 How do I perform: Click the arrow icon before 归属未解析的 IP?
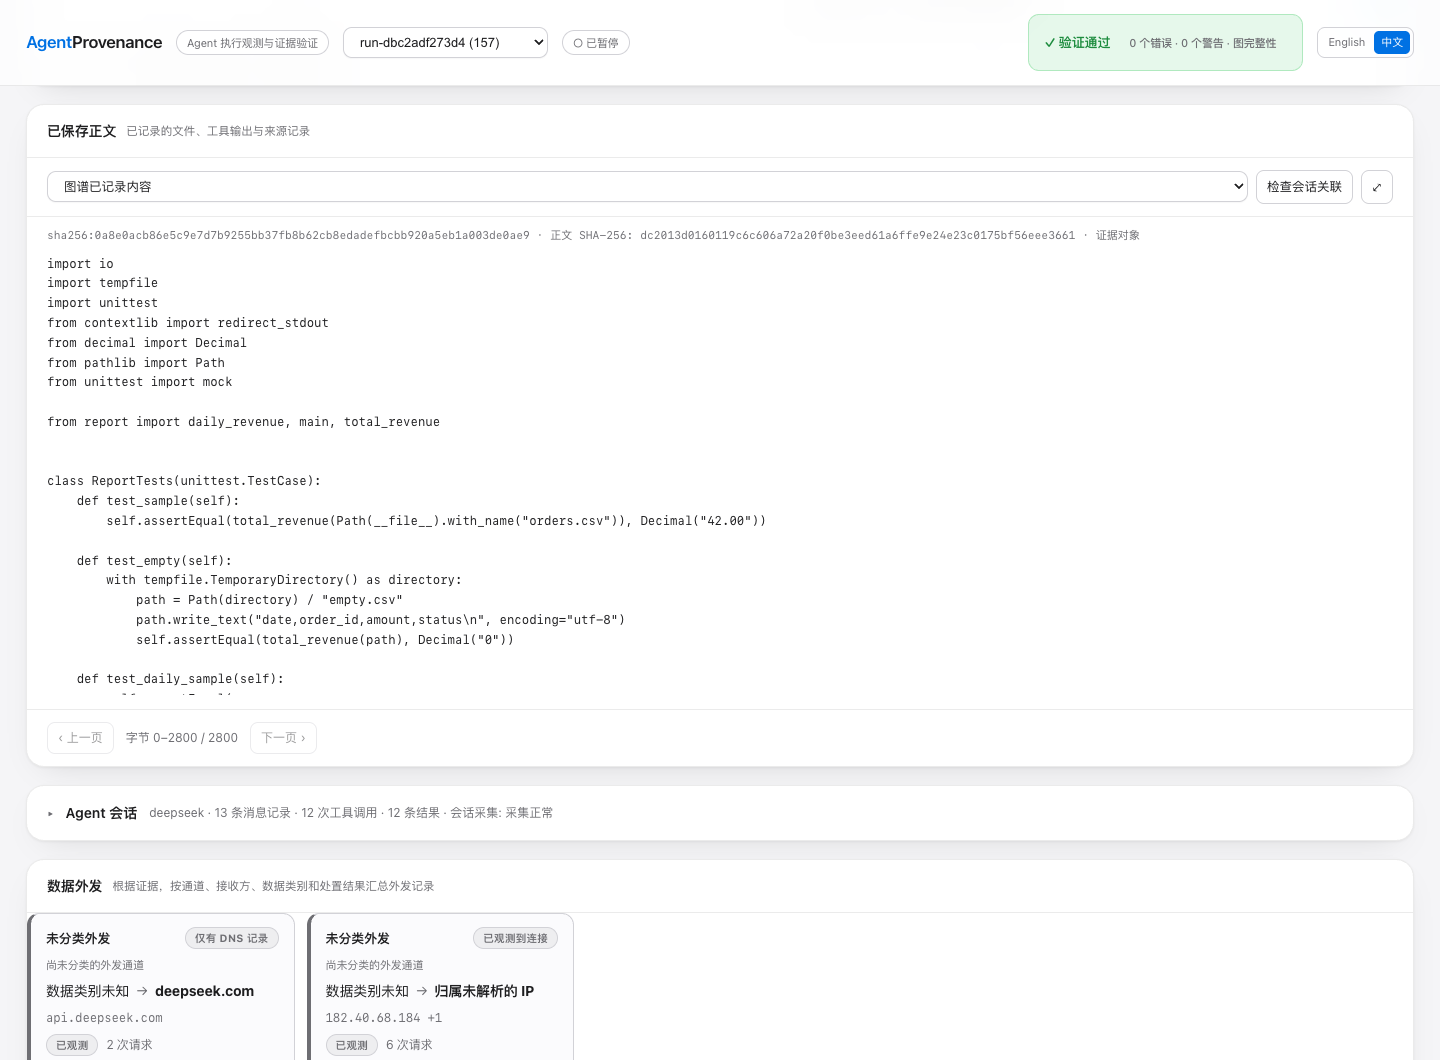pyautogui.click(x=422, y=991)
